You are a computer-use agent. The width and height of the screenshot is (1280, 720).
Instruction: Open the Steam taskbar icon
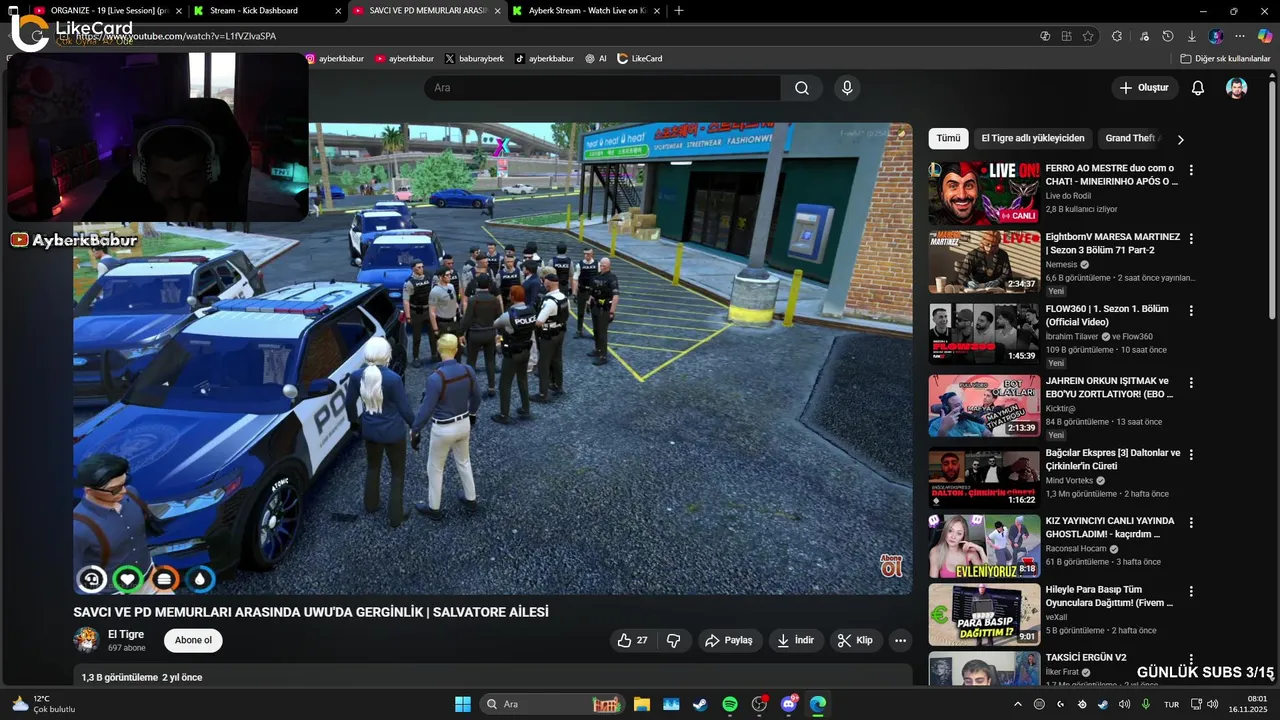tap(700, 704)
